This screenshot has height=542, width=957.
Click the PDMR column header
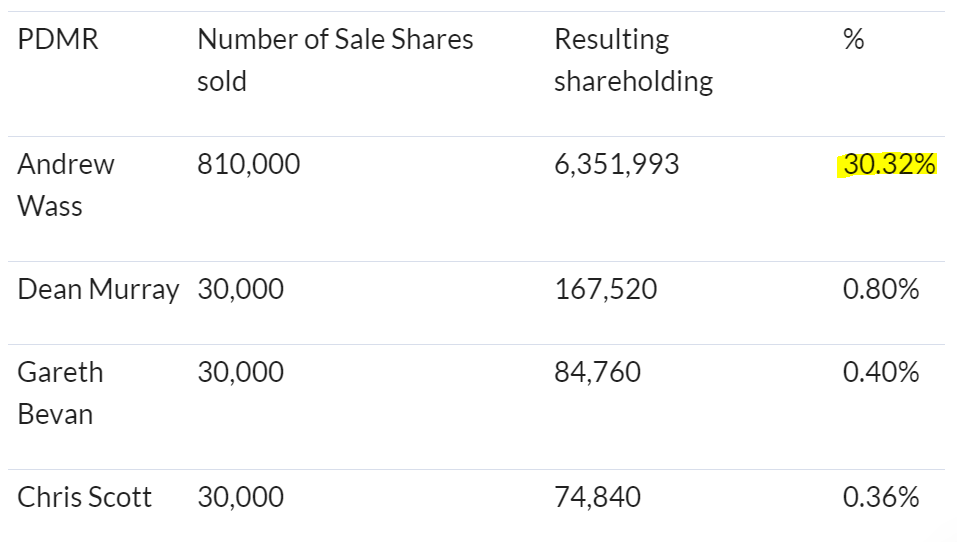[x=58, y=40]
